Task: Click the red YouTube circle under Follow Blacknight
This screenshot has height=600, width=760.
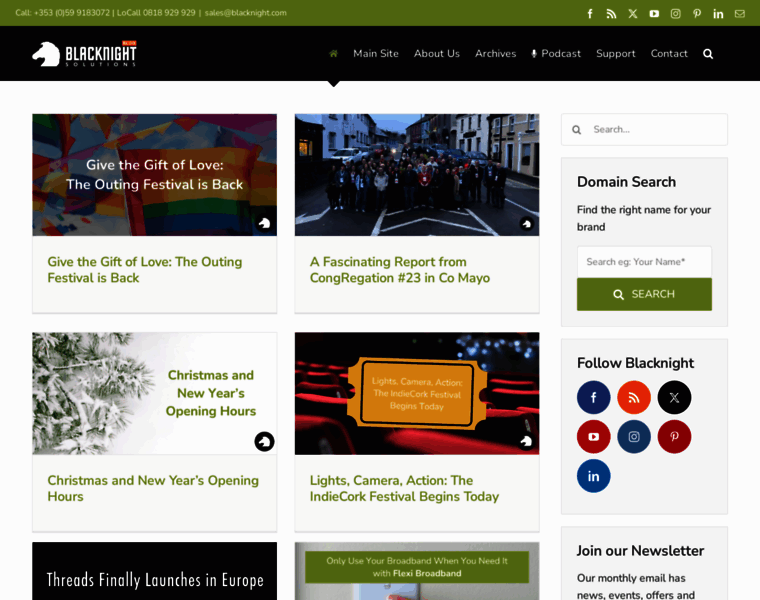Action: click(593, 437)
